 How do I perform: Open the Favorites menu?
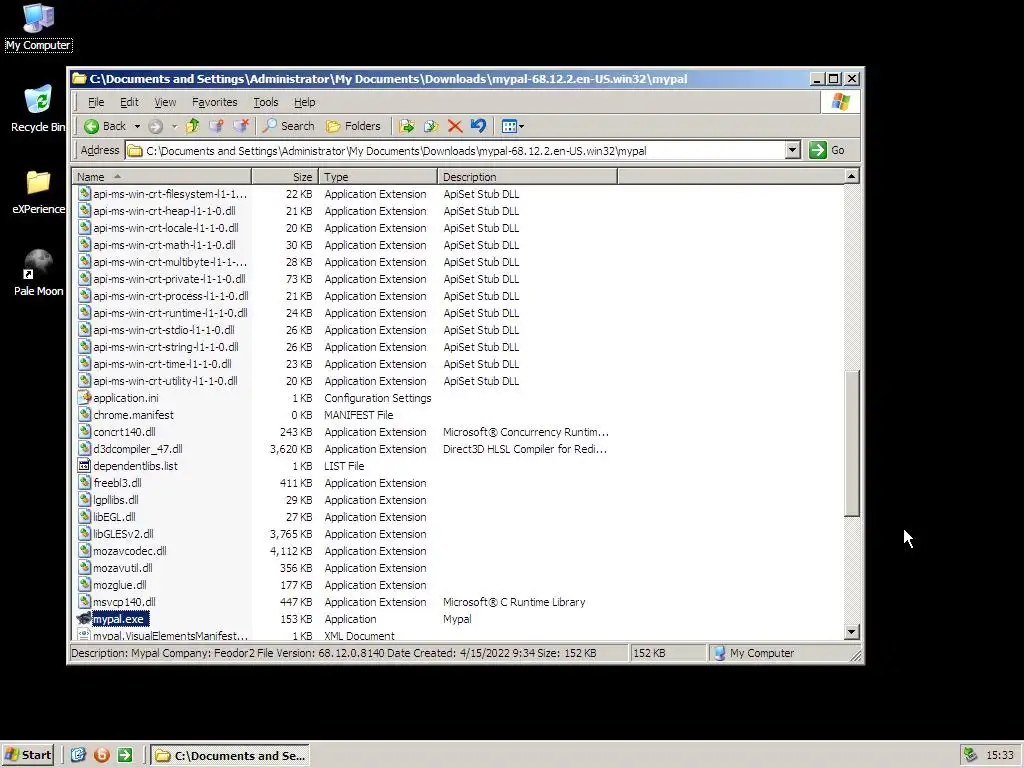(x=214, y=102)
